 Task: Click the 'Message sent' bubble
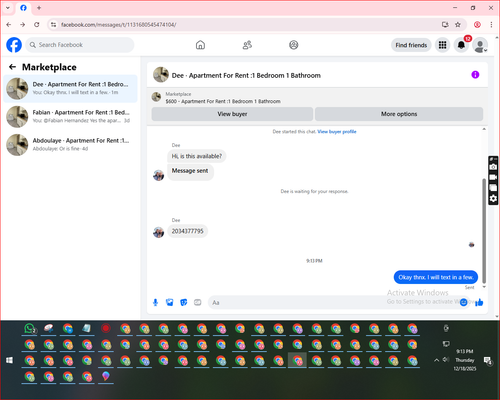point(190,171)
